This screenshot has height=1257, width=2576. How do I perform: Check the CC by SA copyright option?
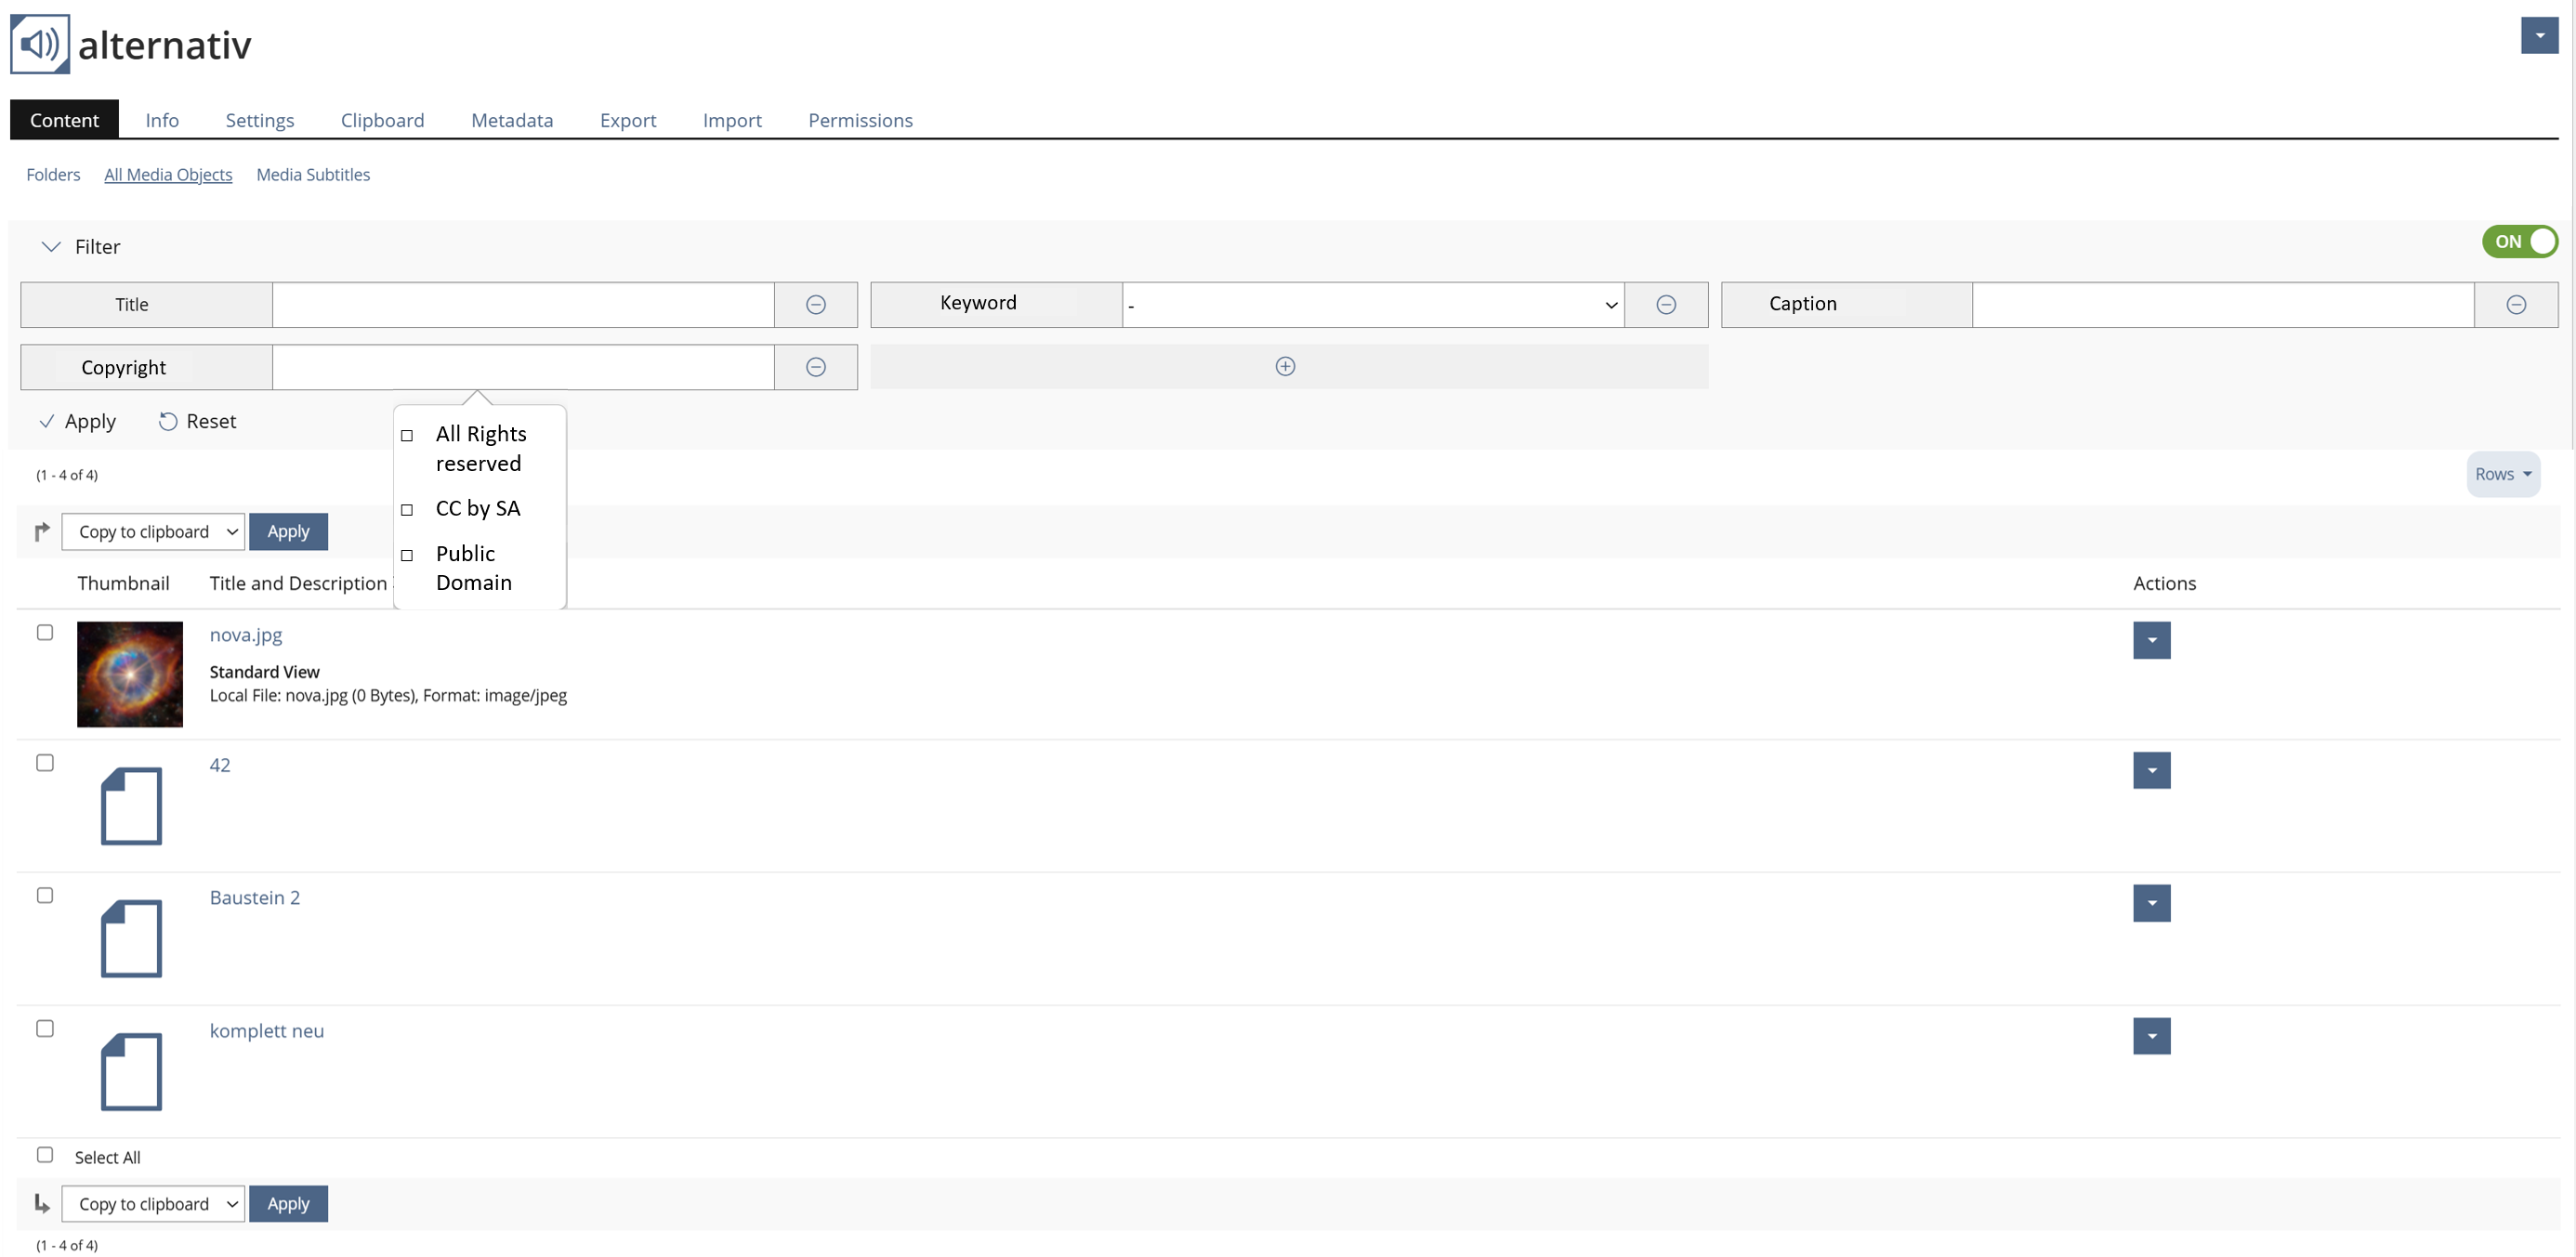(407, 510)
